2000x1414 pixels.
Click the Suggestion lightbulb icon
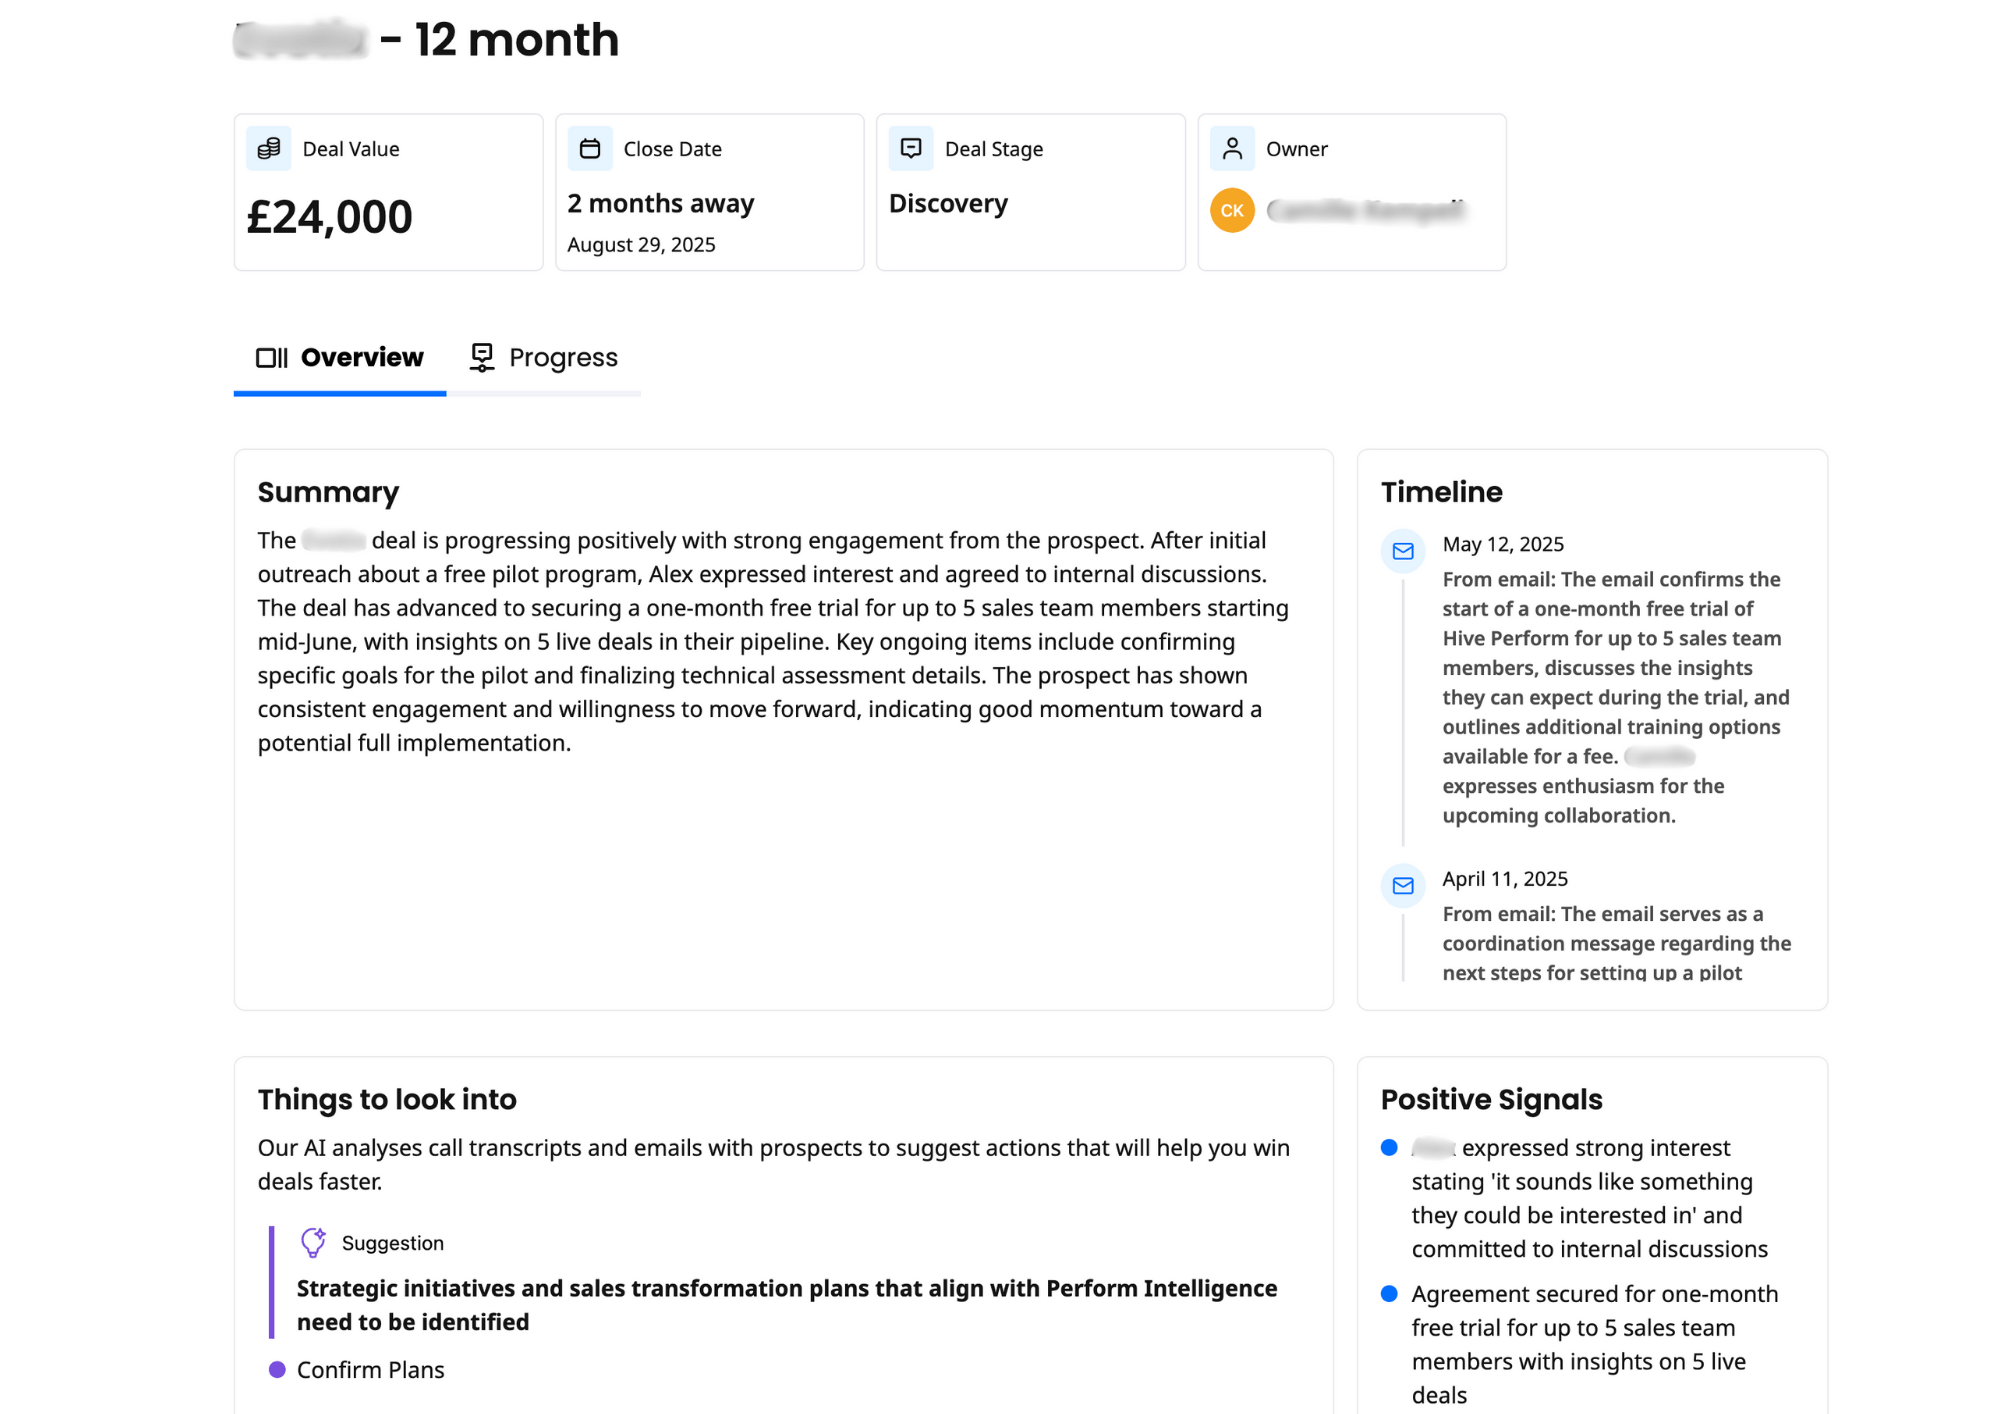click(x=313, y=1242)
